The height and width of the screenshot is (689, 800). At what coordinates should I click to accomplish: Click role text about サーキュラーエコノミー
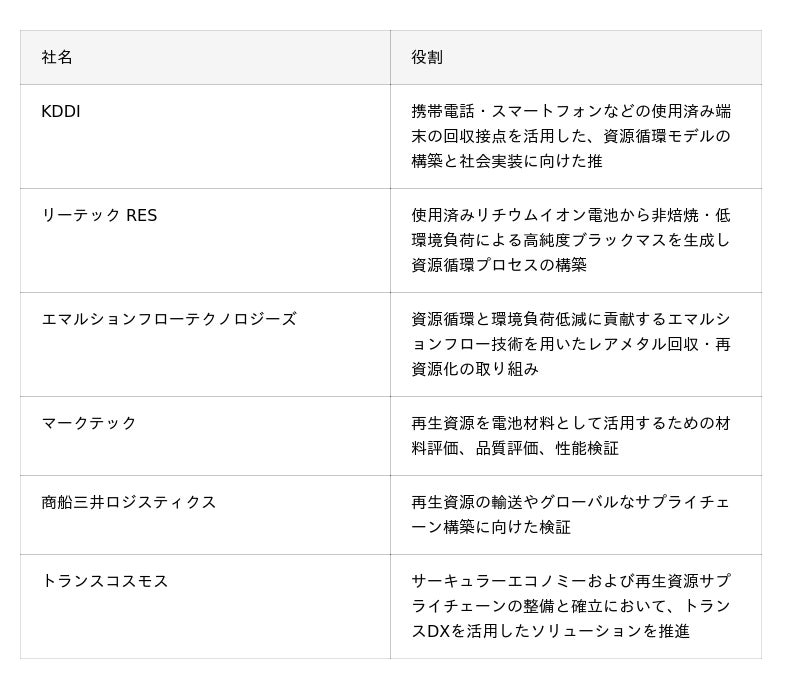[571, 606]
